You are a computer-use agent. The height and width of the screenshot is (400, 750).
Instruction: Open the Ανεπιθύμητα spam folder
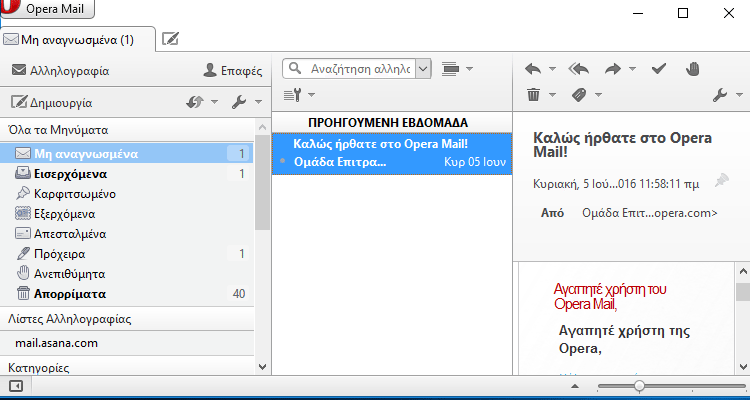point(127,274)
